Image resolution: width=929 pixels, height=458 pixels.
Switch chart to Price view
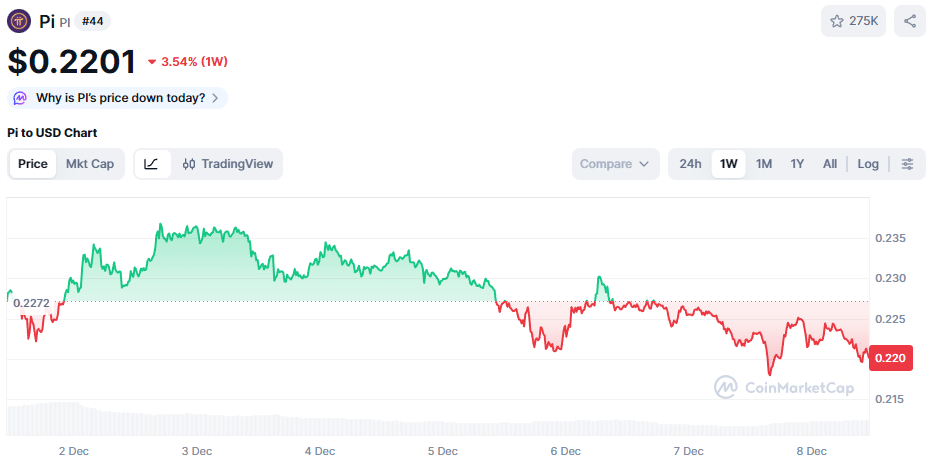click(33, 164)
